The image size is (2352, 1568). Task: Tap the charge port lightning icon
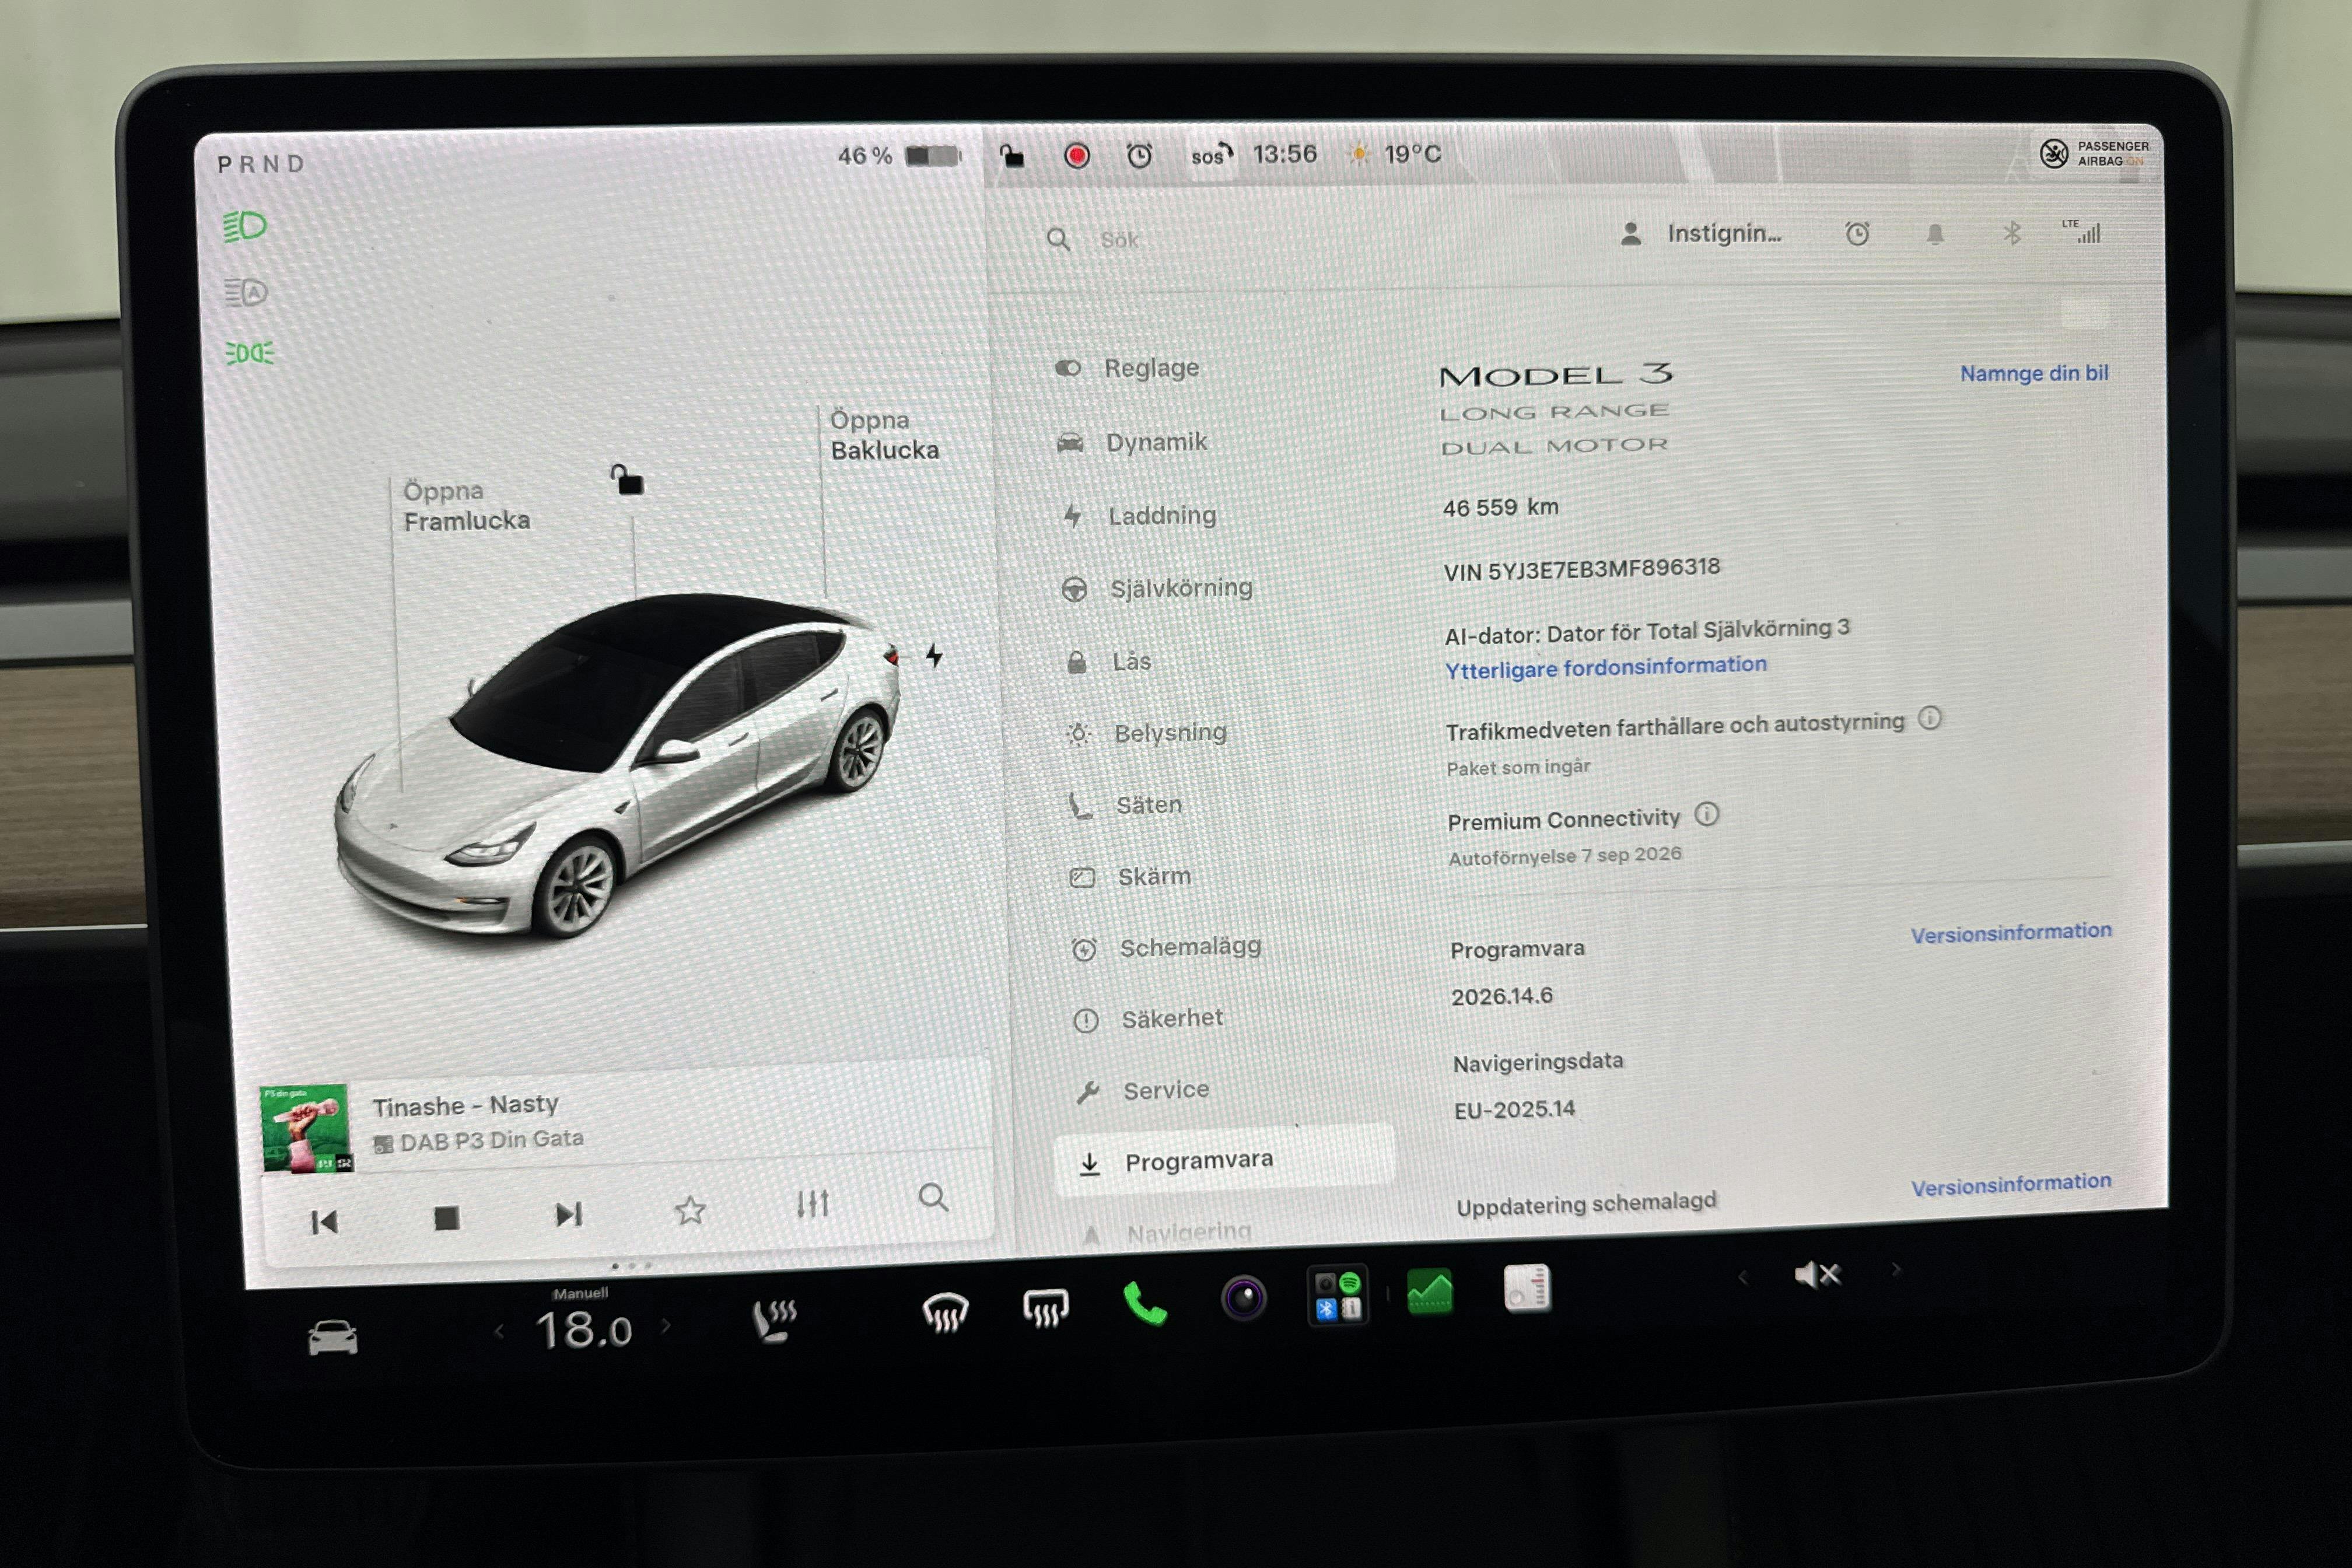pos(933,656)
